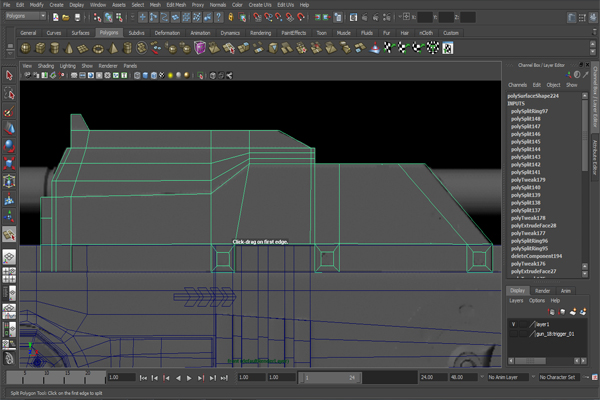Open the No Character Set dropdown
Screen dimensions: 600x400
[x=559, y=377]
